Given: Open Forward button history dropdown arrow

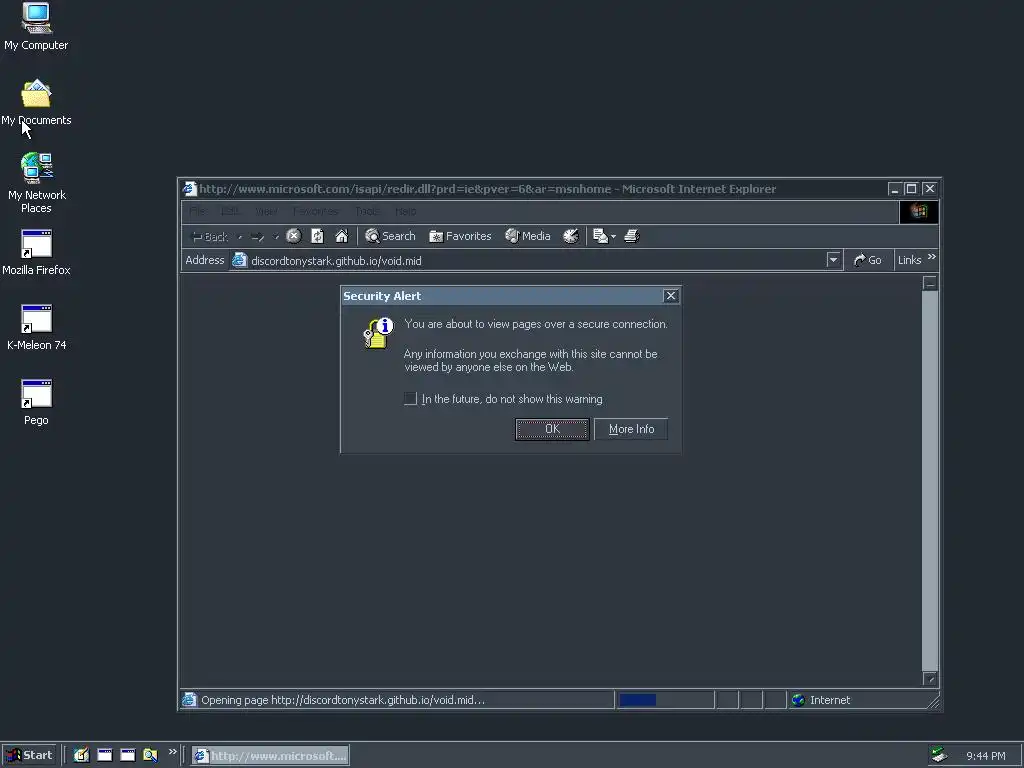Looking at the screenshot, I should click(x=276, y=237).
